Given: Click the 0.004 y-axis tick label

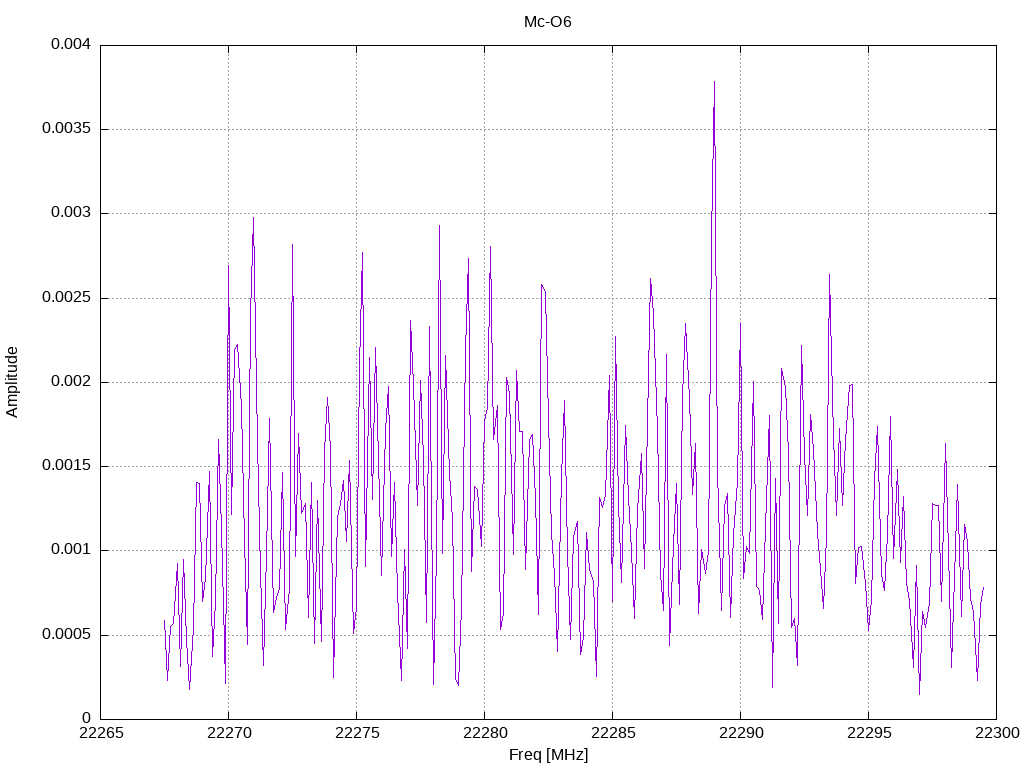Looking at the screenshot, I should (x=71, y=44).
